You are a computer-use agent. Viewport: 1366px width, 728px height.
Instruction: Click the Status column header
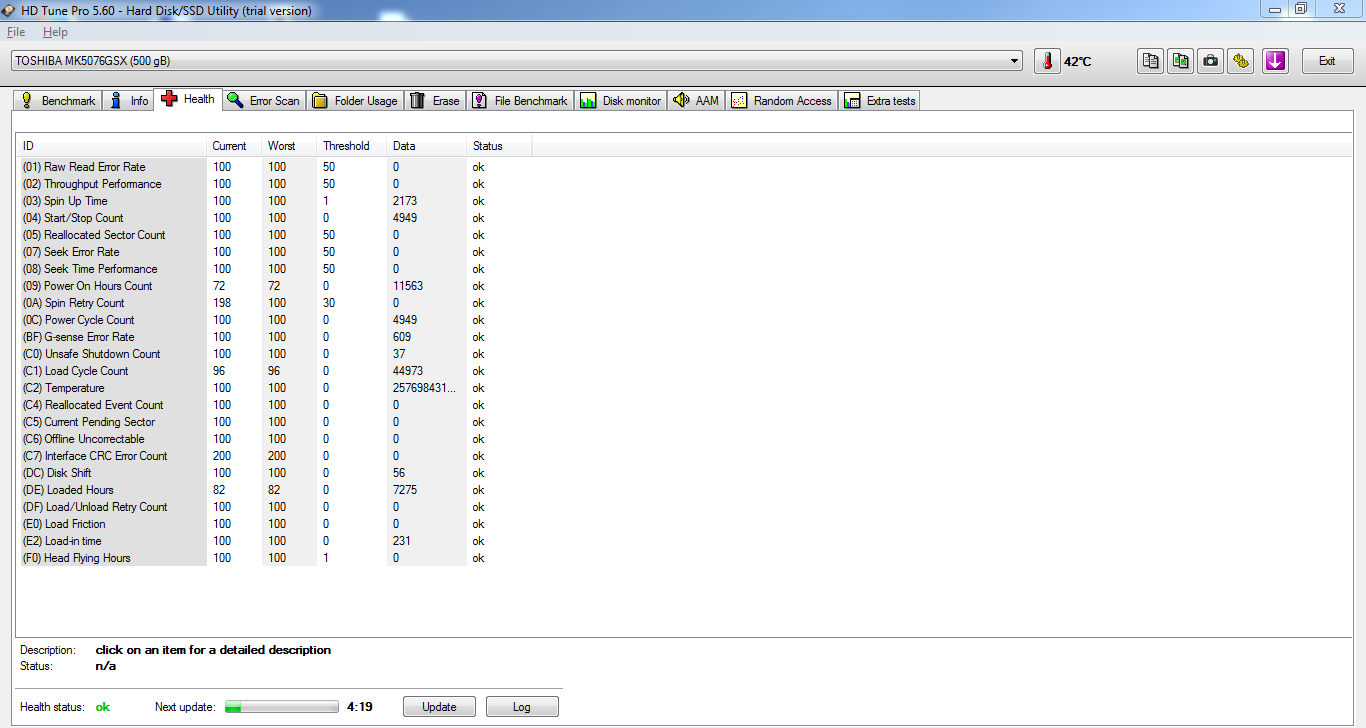(x=499, y=146)
